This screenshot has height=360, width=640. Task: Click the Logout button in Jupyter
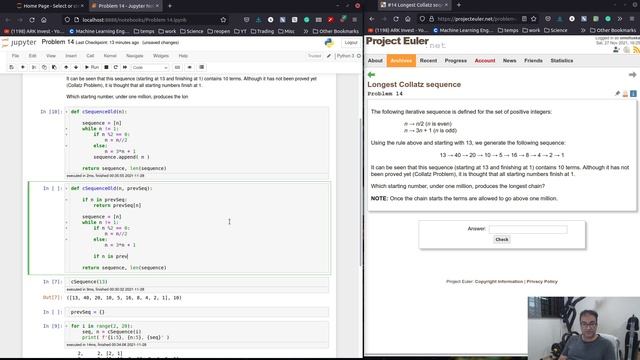tap(351, 42)
